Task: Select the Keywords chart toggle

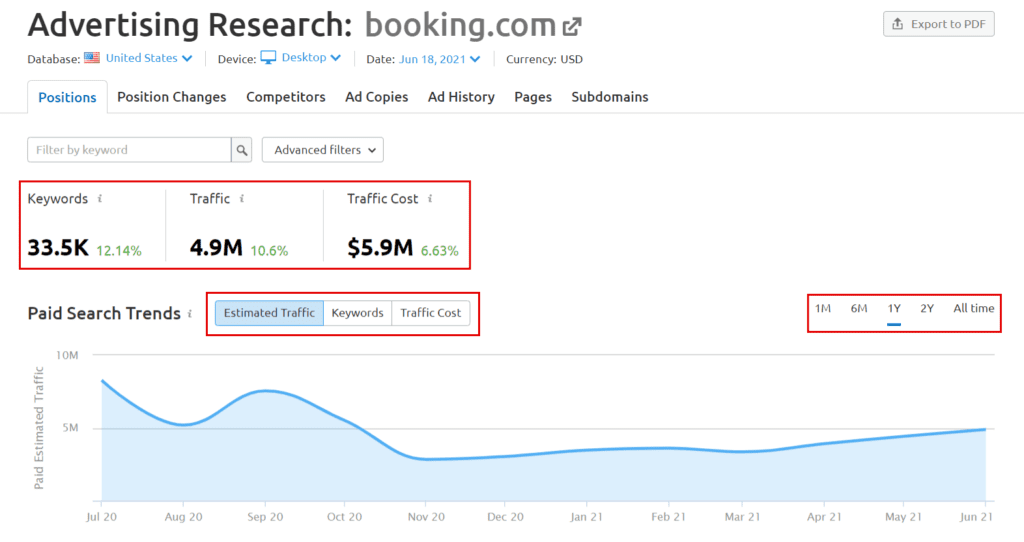Action: tap(357, 313)
